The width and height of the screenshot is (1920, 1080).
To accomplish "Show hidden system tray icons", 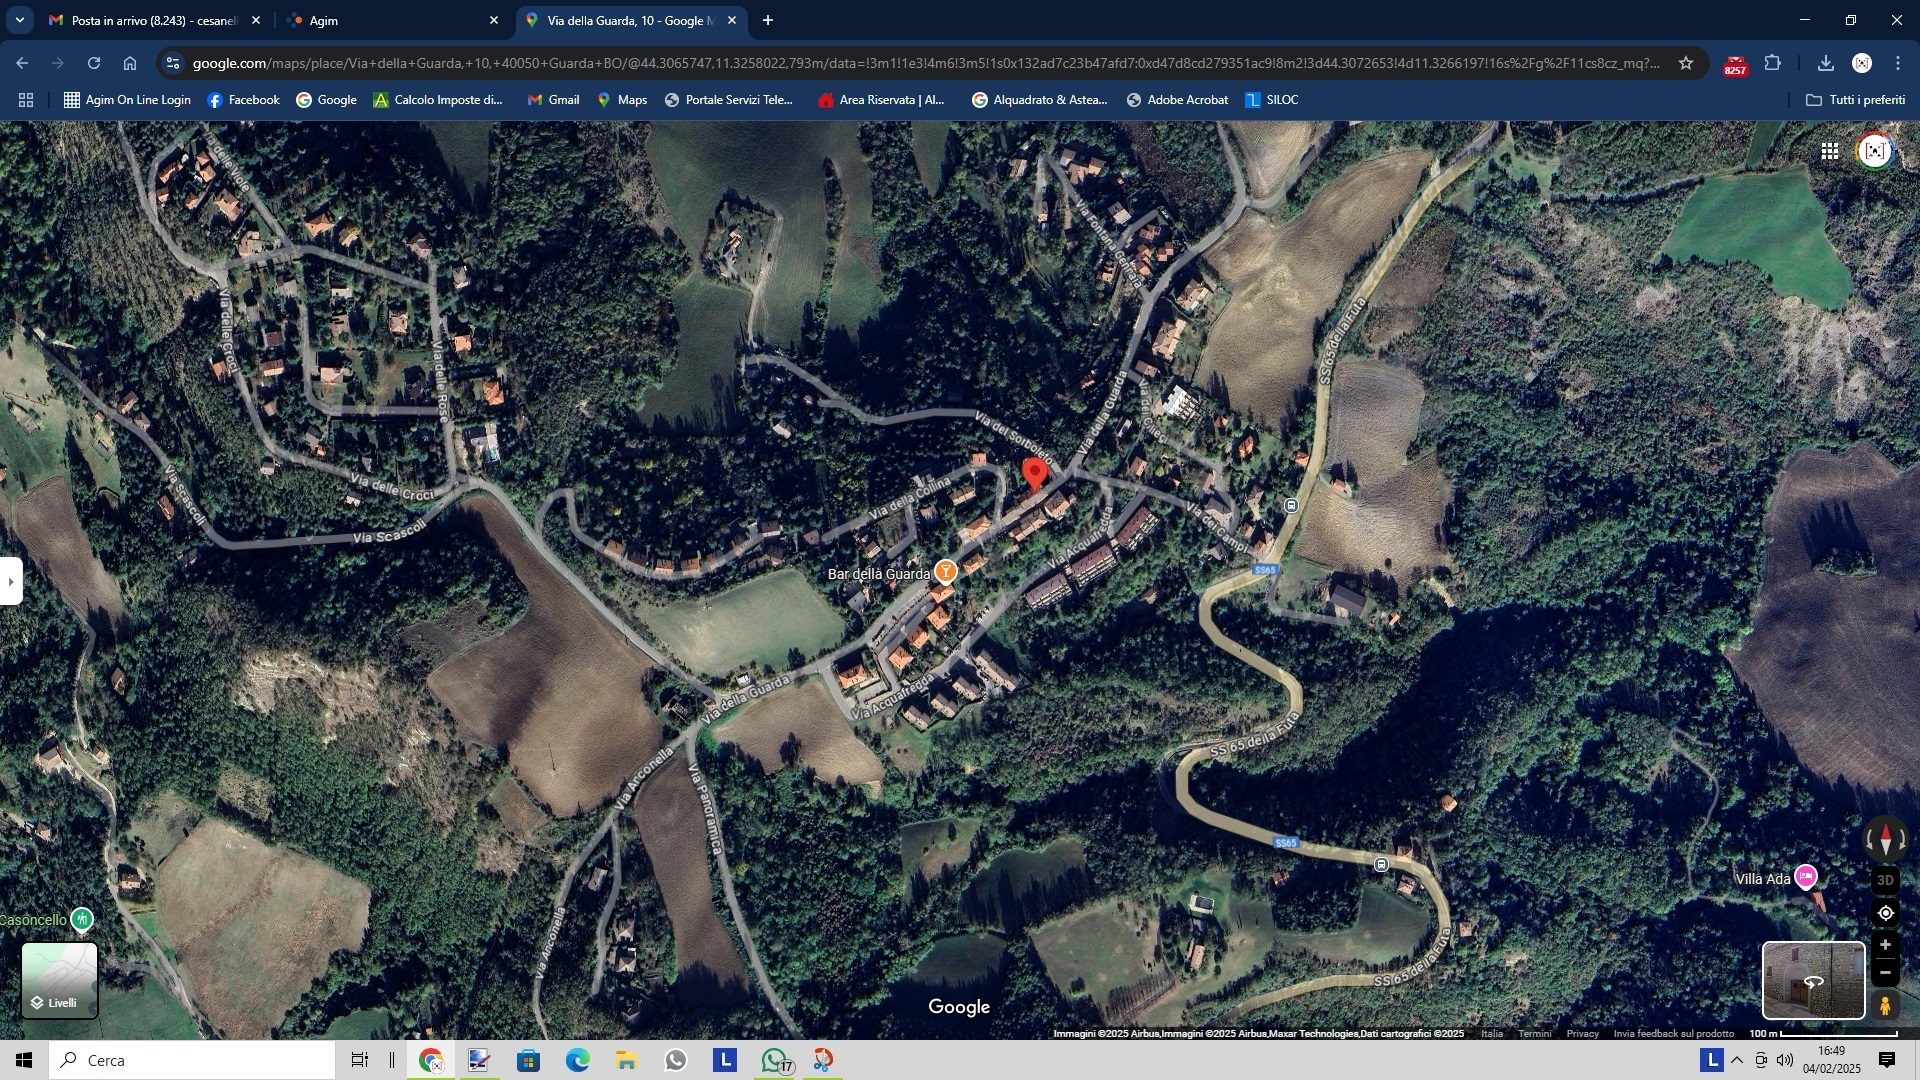I will pyautogui.click(x=1737, y=1060).
